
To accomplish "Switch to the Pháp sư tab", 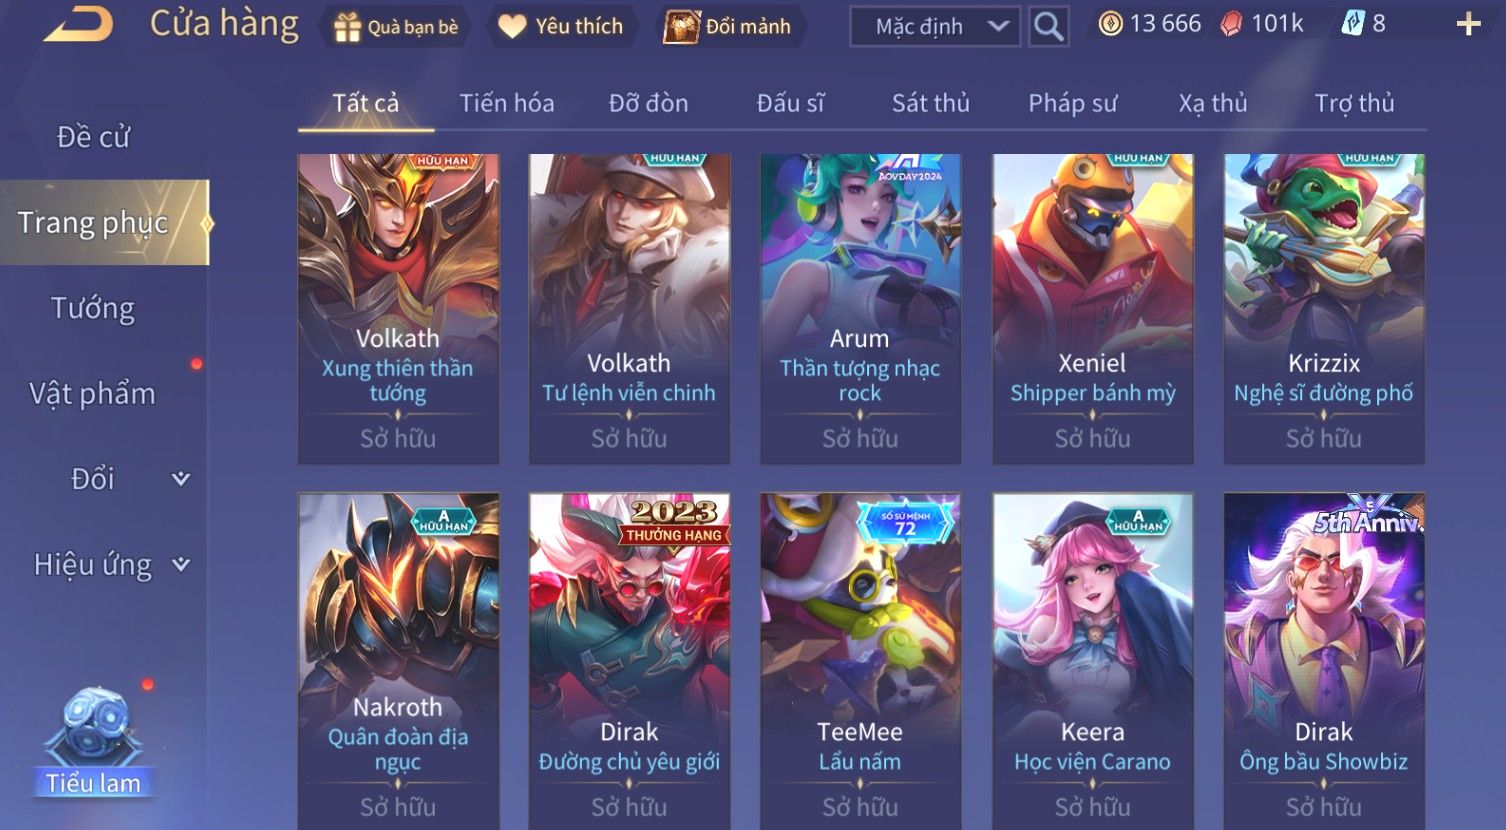I will point(1073,103).
